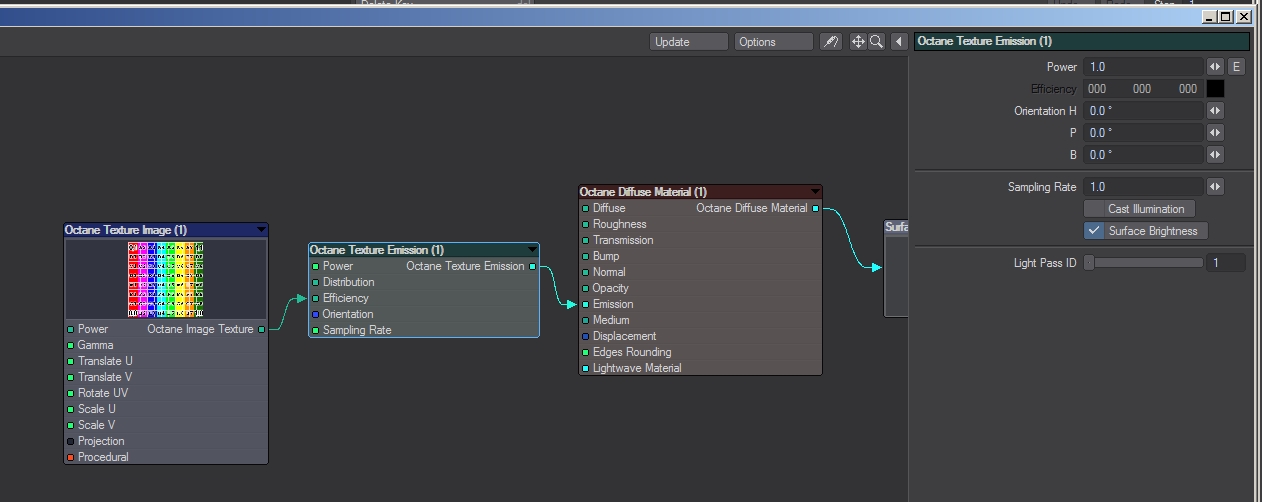Screen dimensions: 1262x502
Task: Click the Medium input connector
Action: [586, 320]
